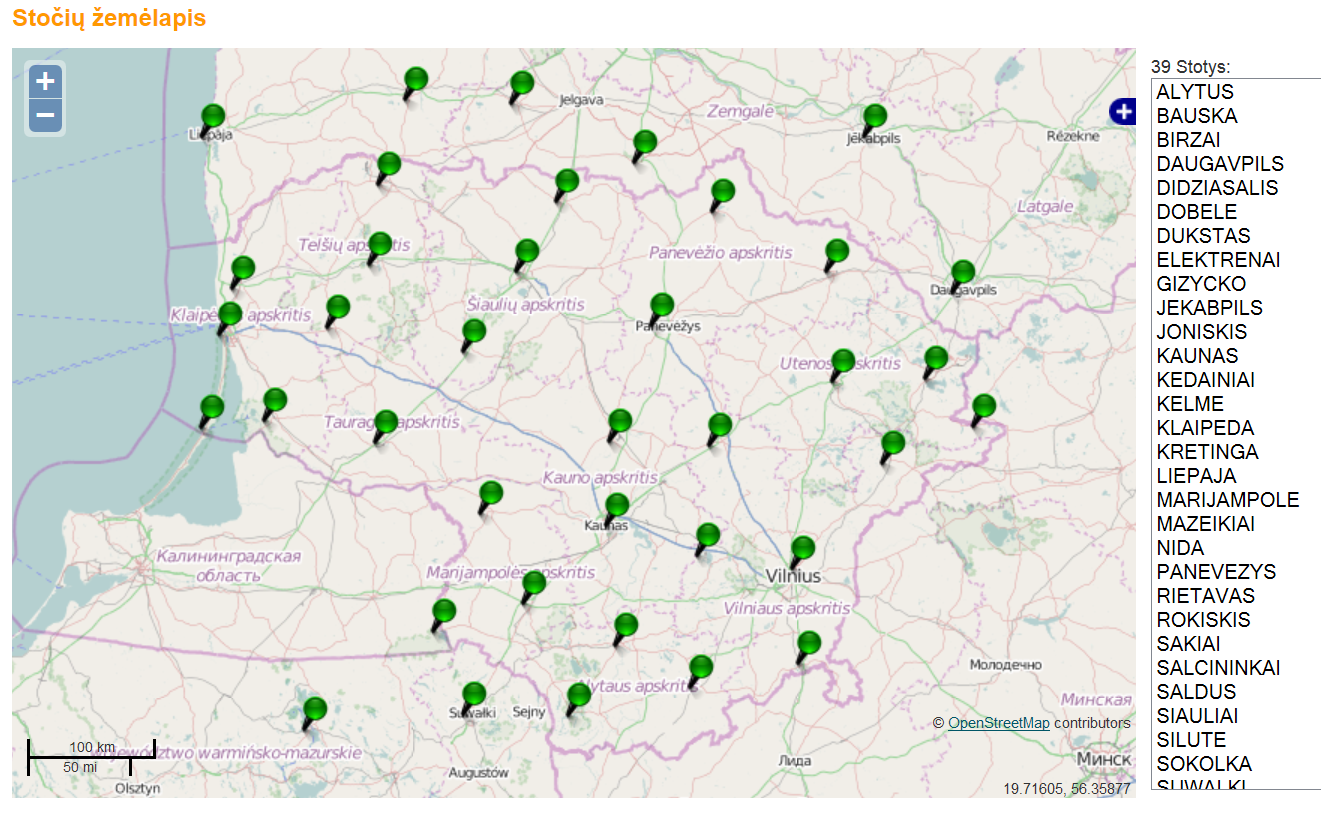Select the marker on Telšių apskritis label
1321x825 pixels.
(378, 250)
